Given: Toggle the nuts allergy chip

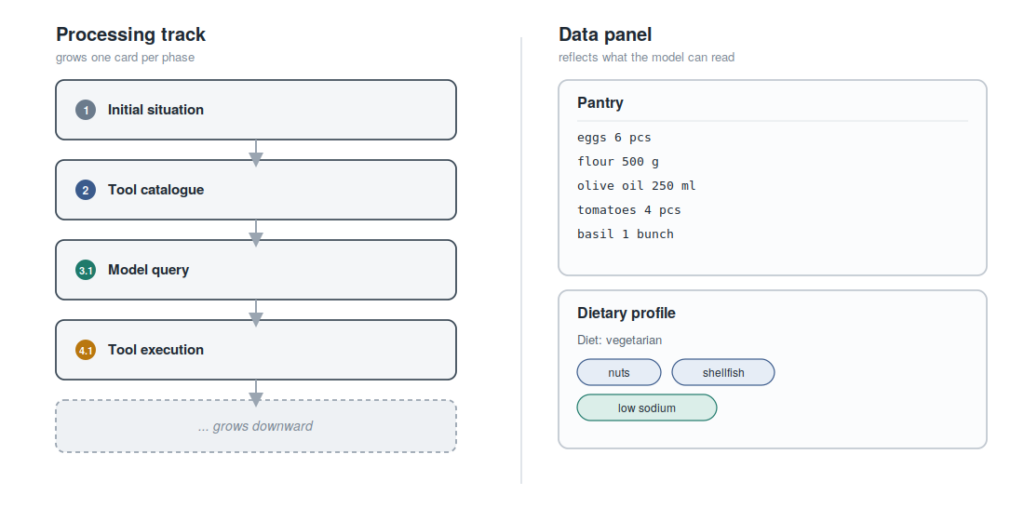Looking at the screenshot, I should [619, 372].
